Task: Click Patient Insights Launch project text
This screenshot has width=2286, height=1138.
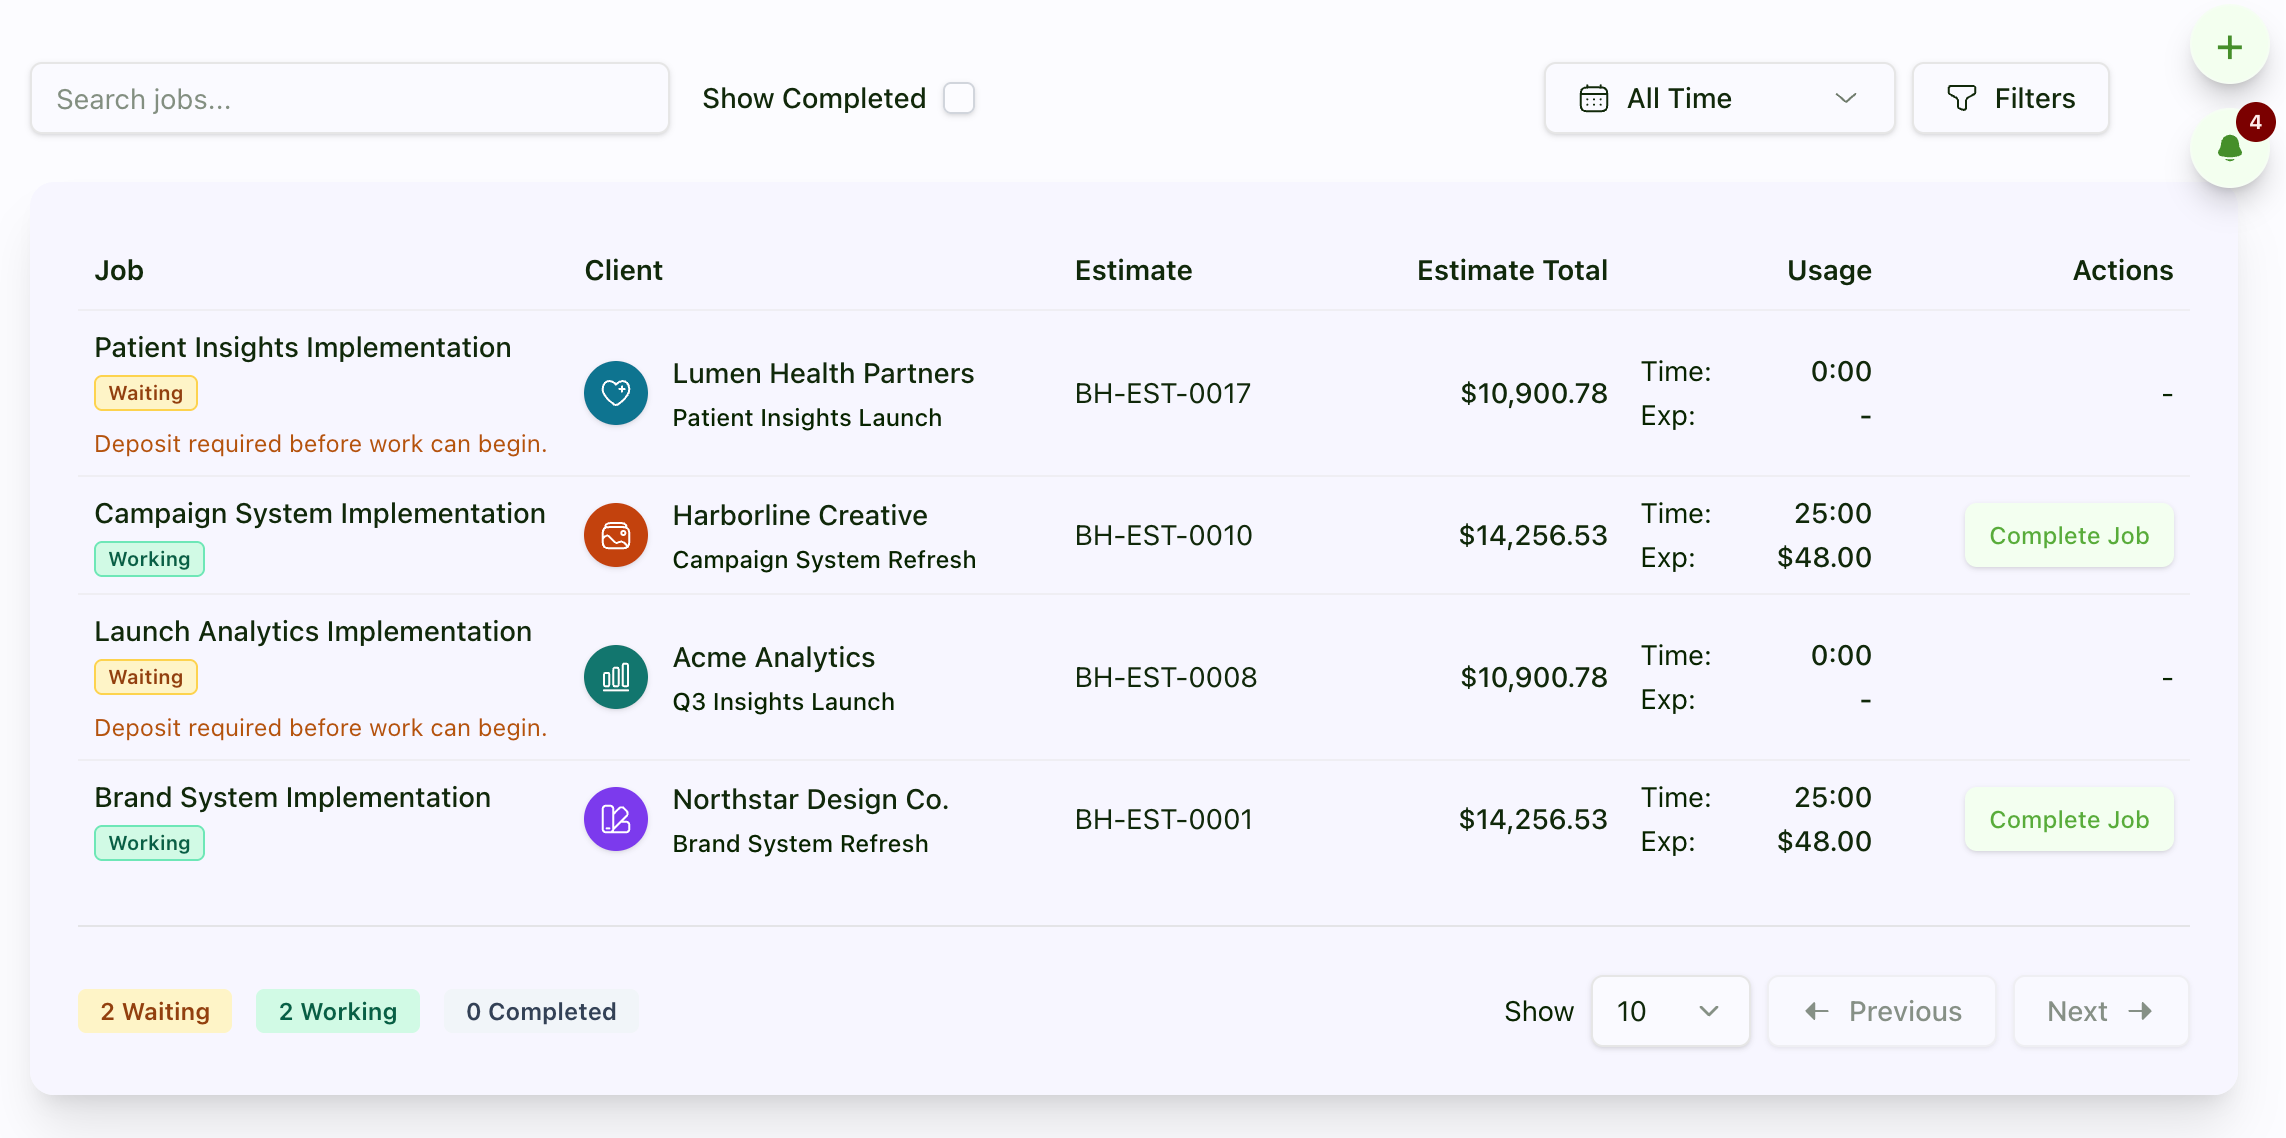Action: click(807, 417)
